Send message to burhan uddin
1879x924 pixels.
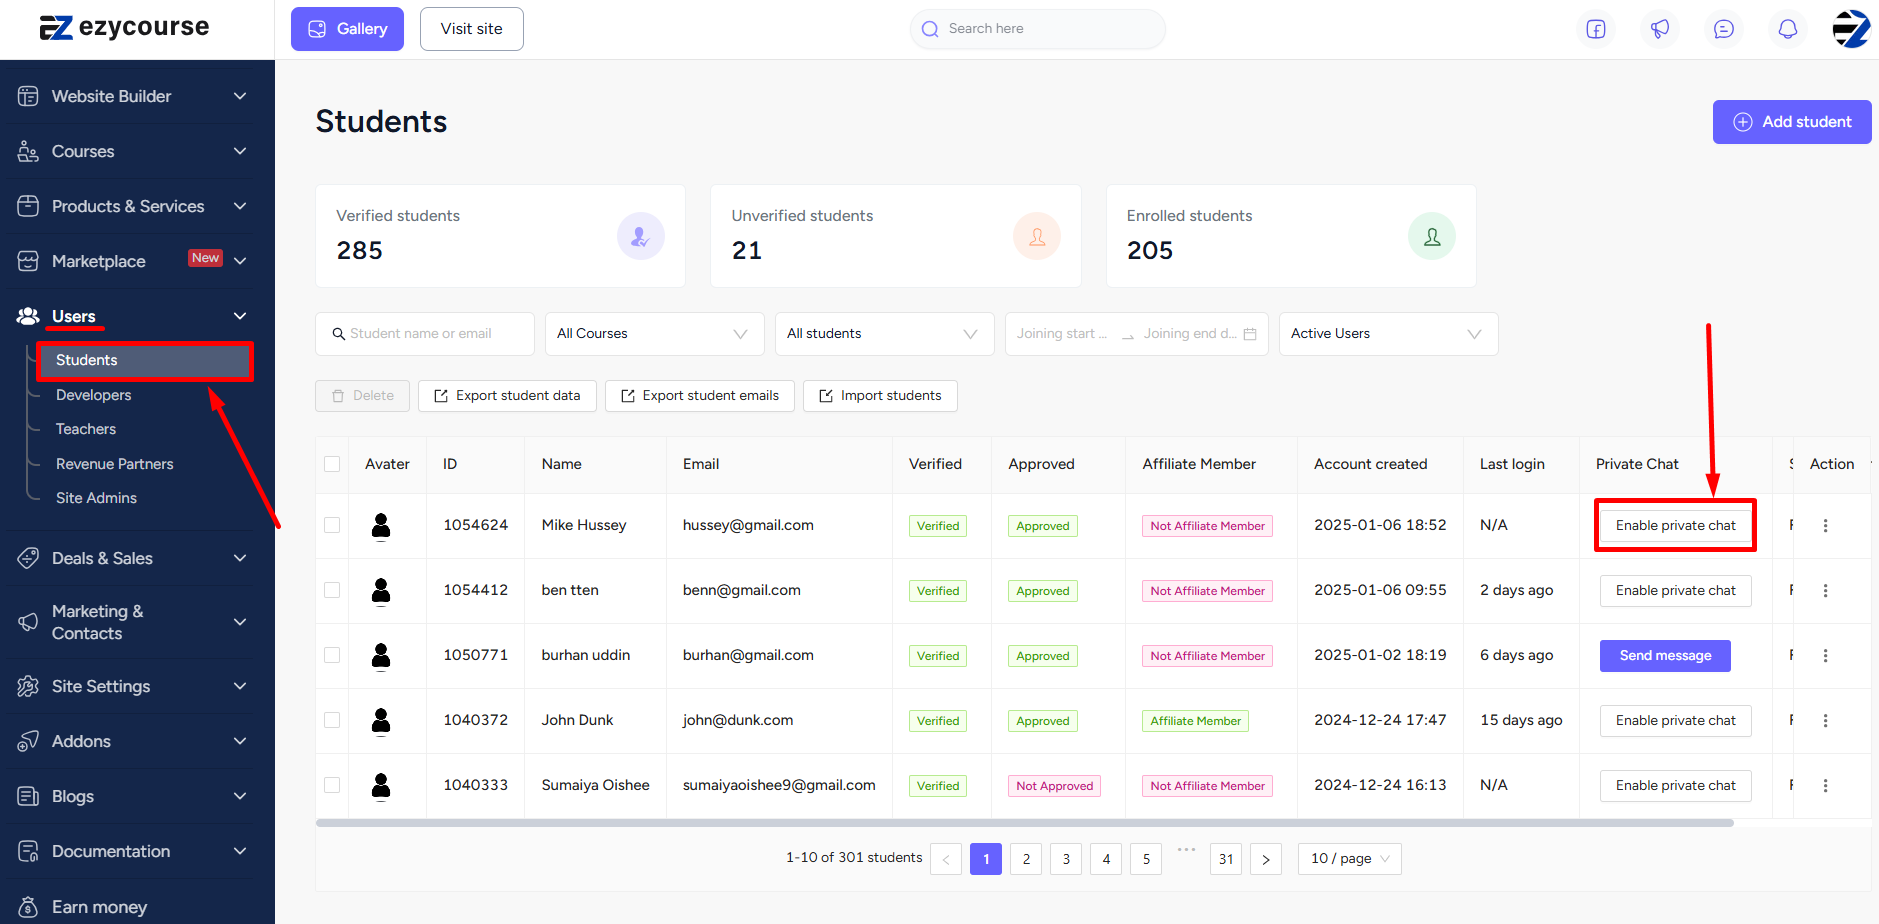(1665, 656)
